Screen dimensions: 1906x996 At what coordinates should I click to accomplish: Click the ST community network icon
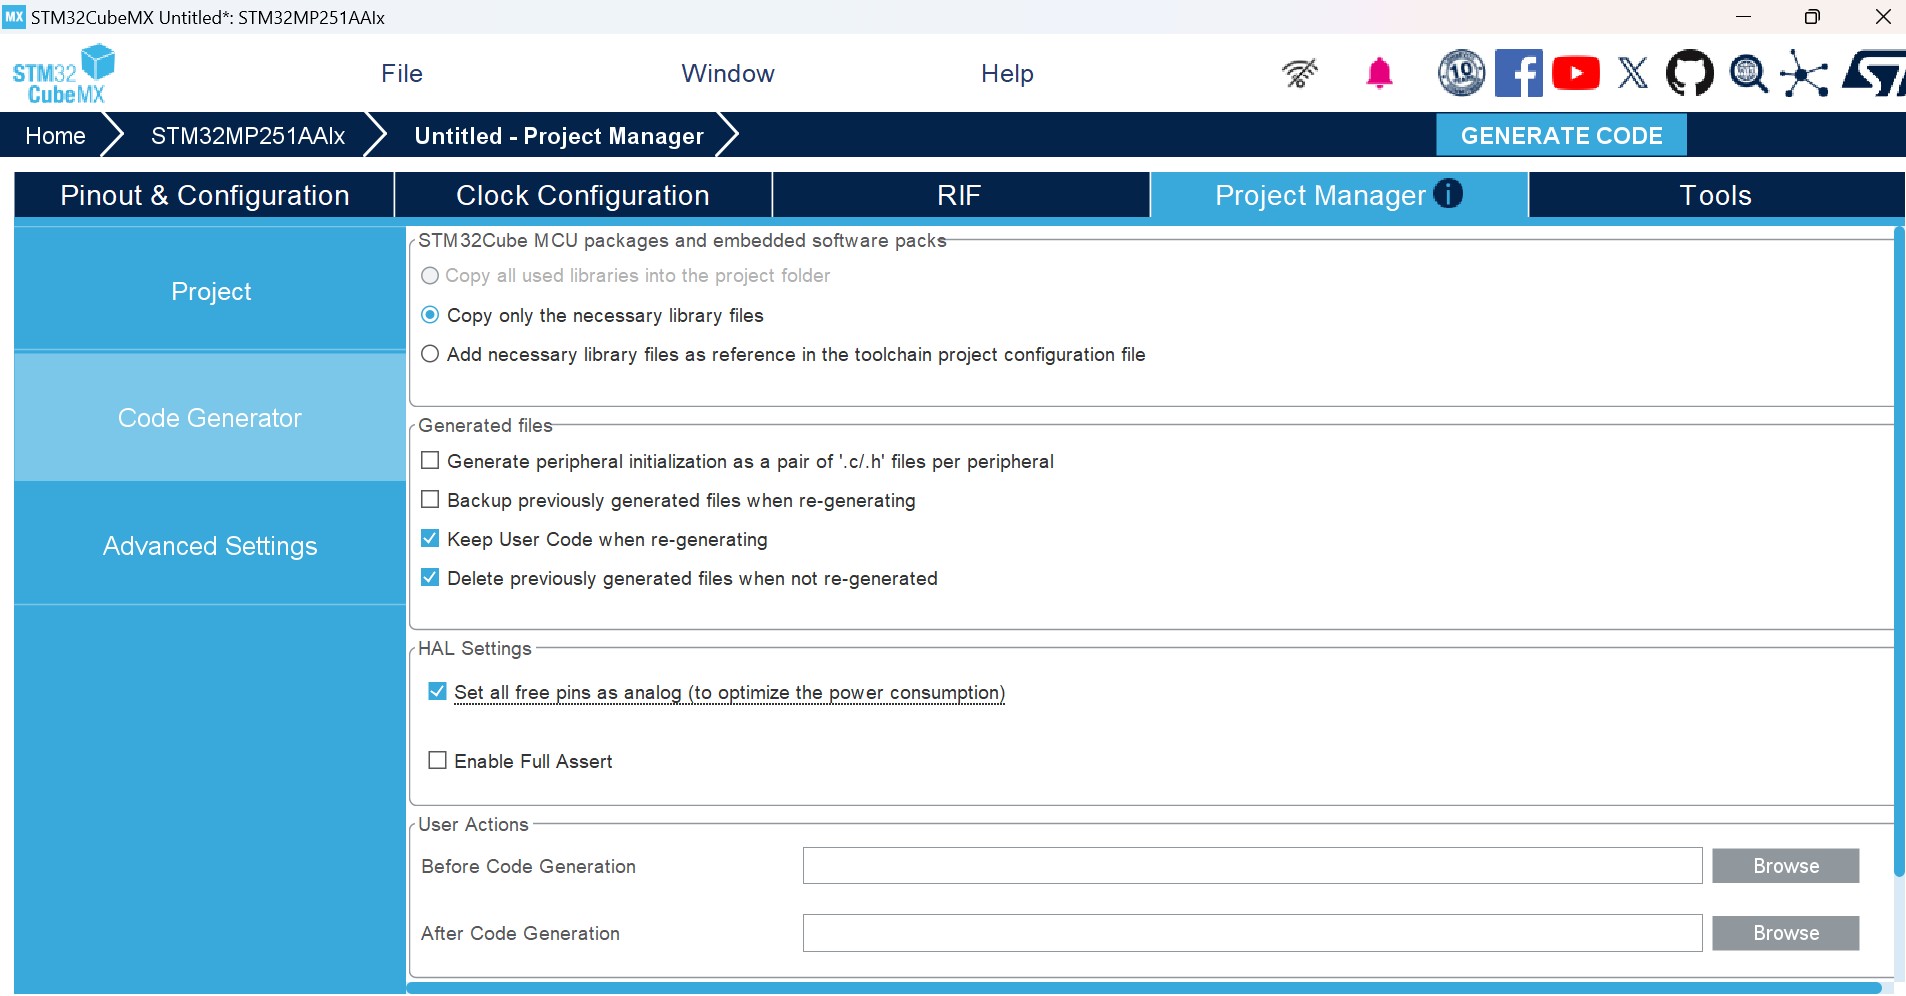(x=1804, y=74)
